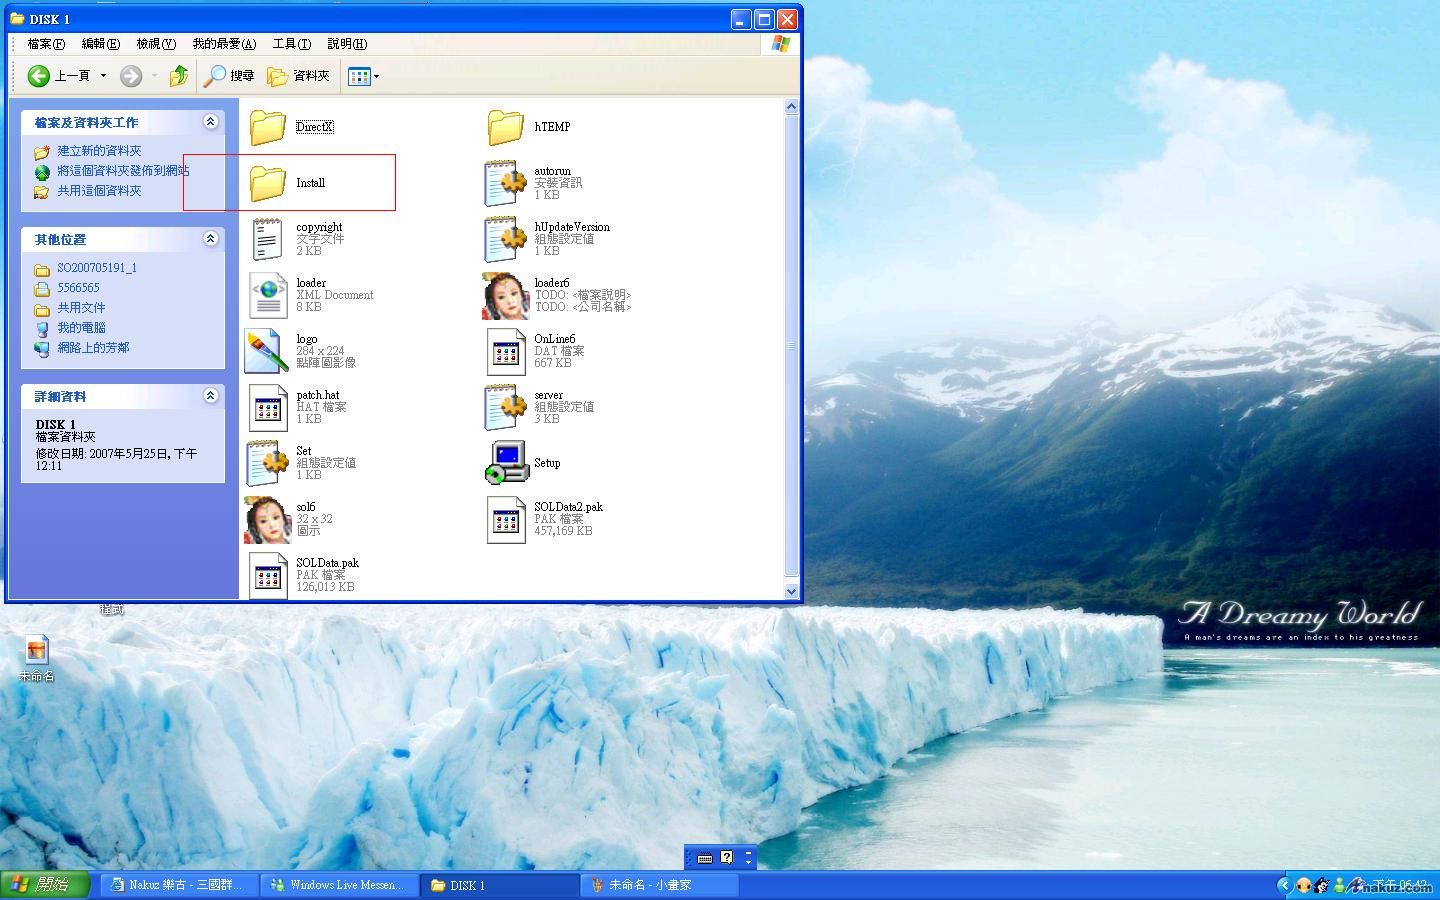Click the file list scroll up arrow
Screen dimensions: 1440x900
(792, 106)
